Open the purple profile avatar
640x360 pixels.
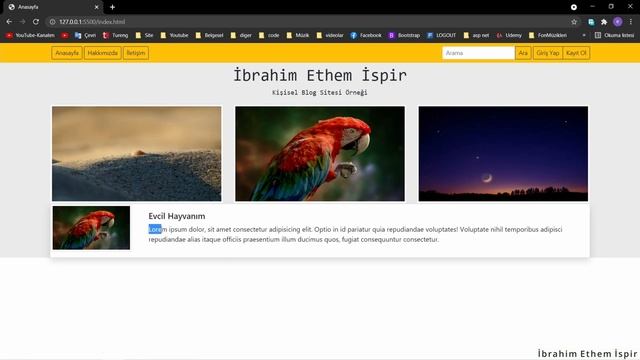(618, 22)
